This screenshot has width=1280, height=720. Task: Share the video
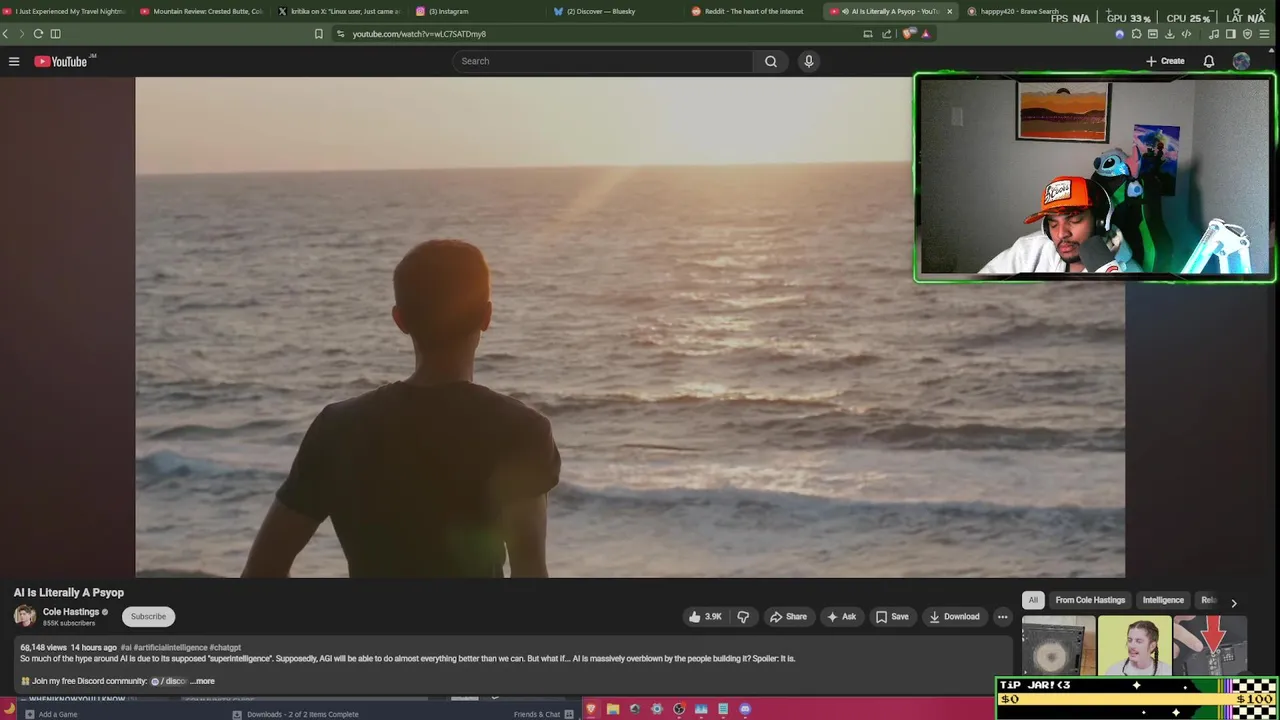click(788, 617)
